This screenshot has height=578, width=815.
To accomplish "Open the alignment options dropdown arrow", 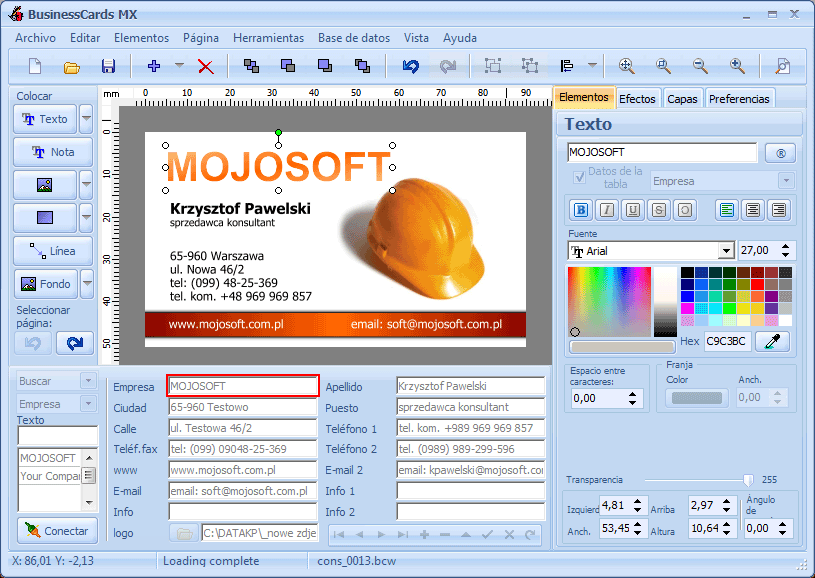I will 592,66.
